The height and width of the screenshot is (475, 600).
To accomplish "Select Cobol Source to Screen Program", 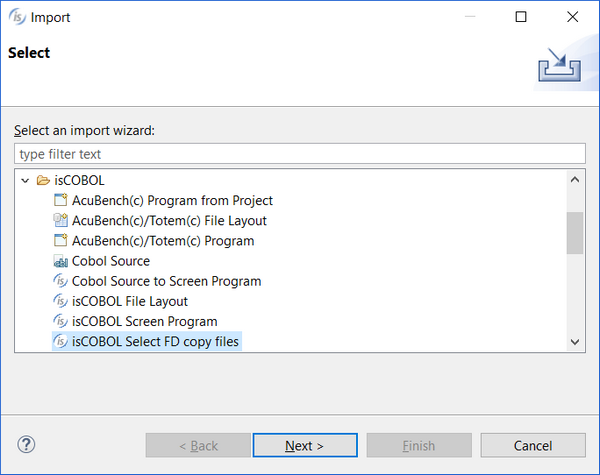I will pos(166,281).
